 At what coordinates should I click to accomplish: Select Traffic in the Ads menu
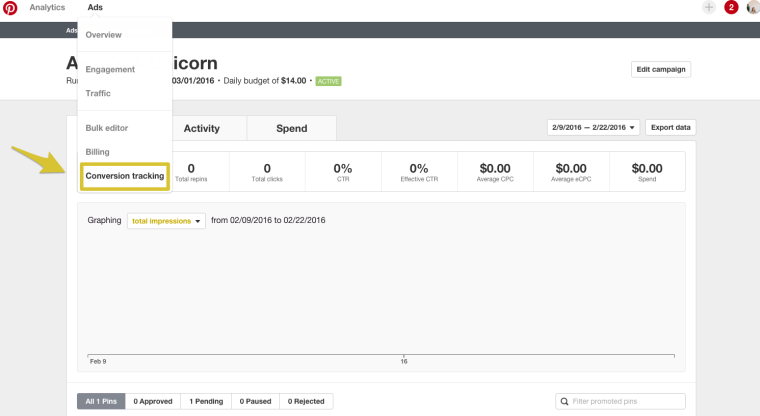(x=98, y=93)
